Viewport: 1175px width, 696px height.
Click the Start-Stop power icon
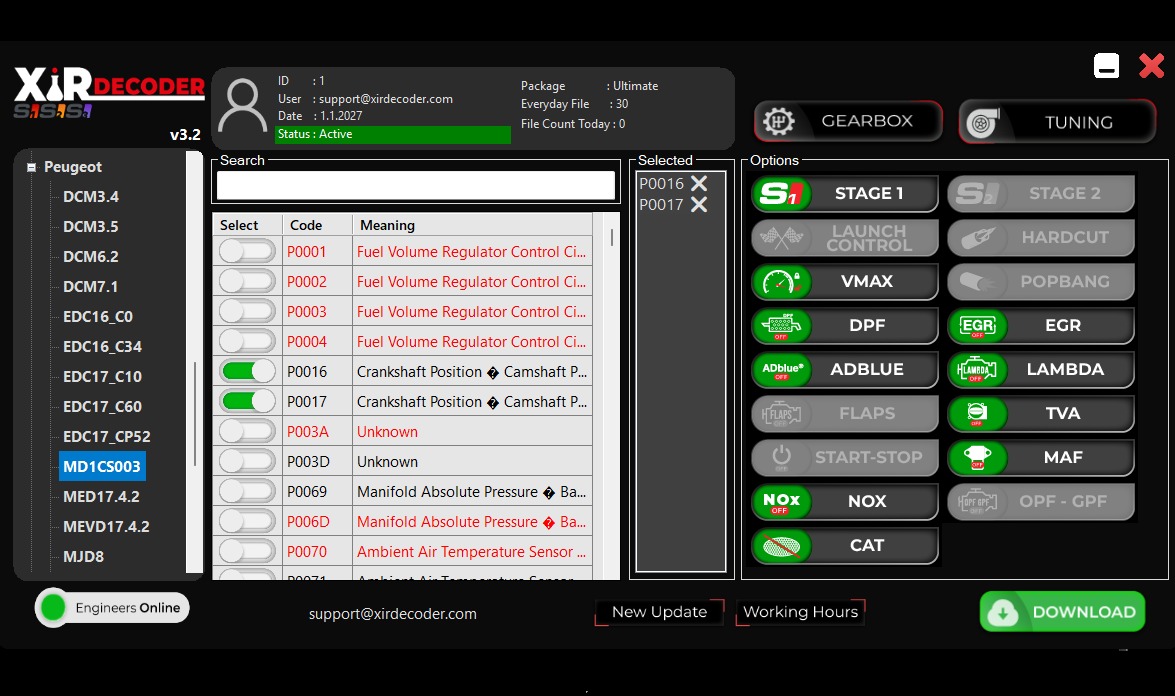pyautogui.click(x=782, y=458)
